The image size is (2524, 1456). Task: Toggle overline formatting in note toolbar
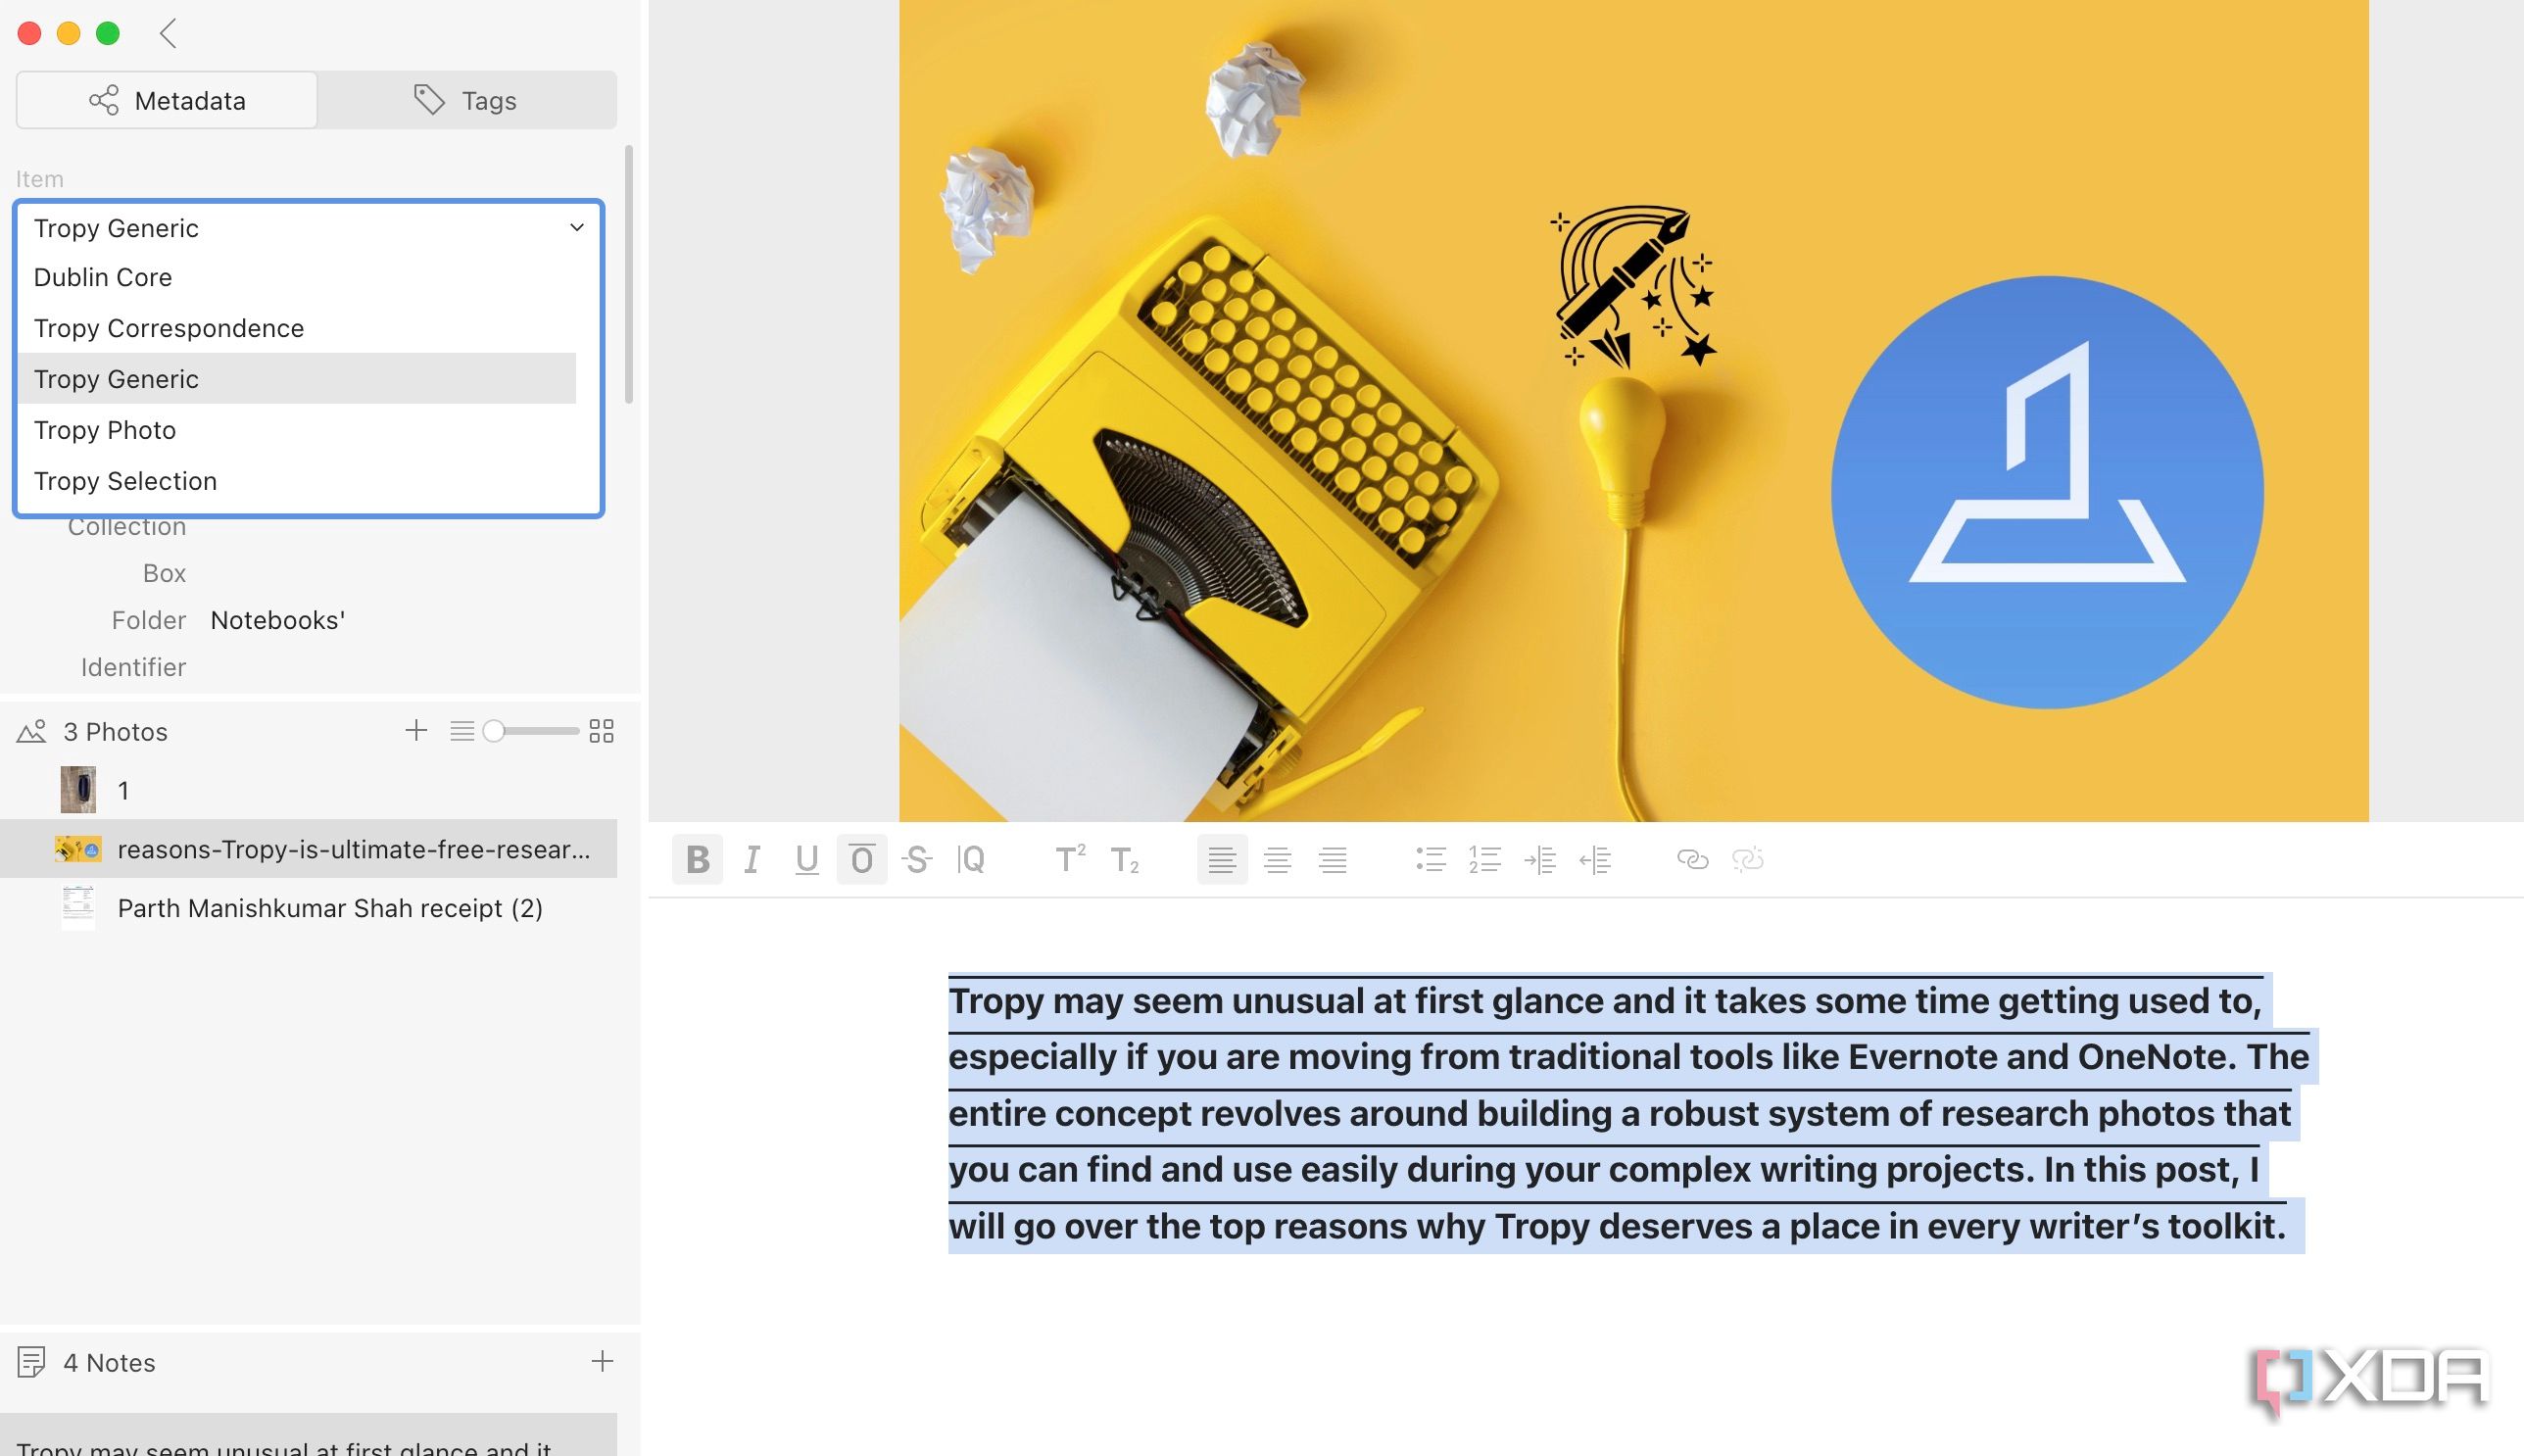[862, 859]
